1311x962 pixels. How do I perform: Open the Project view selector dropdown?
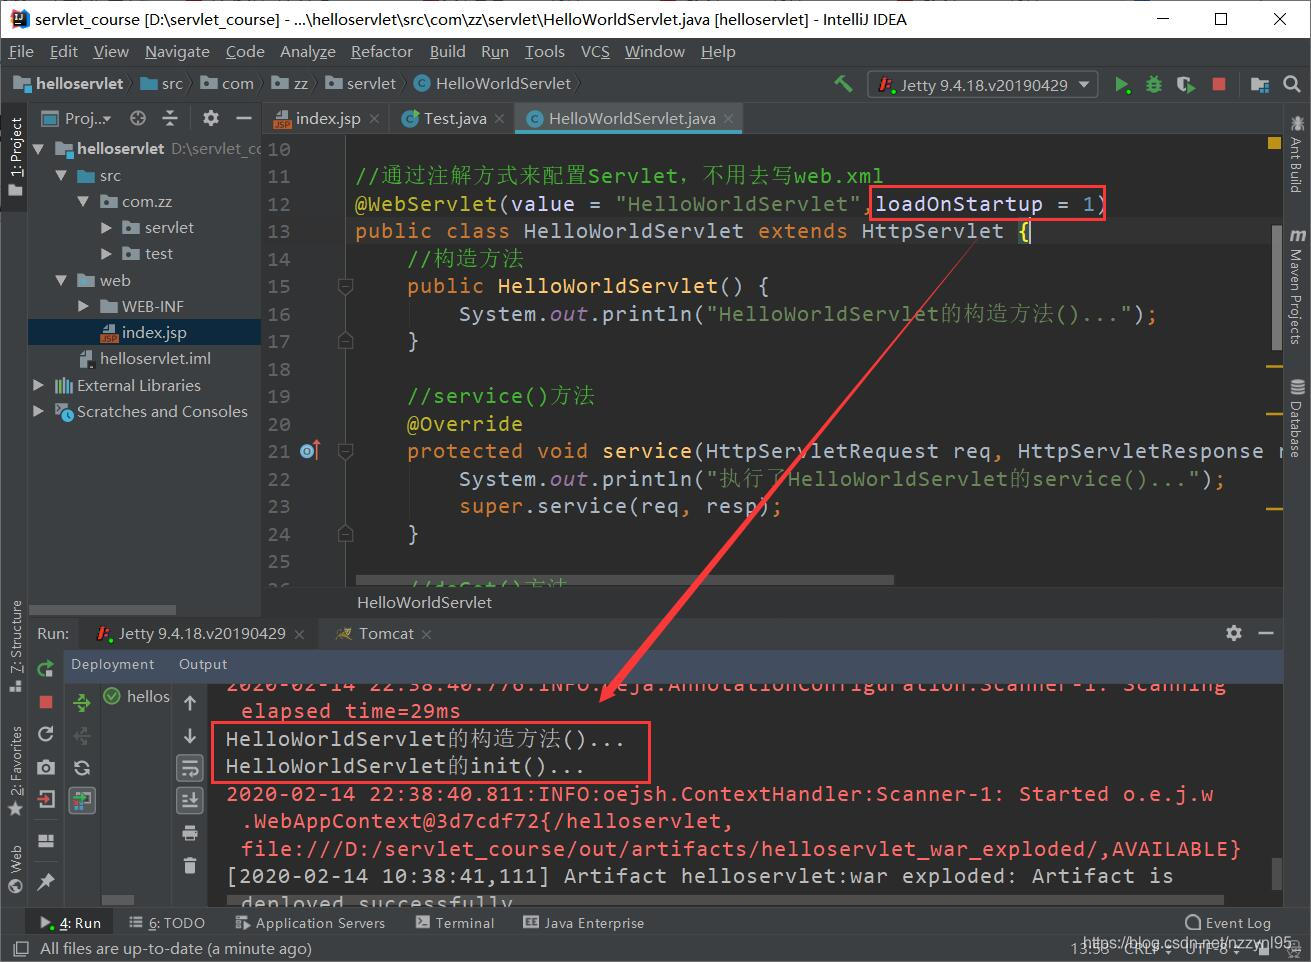tap(76, 118)
